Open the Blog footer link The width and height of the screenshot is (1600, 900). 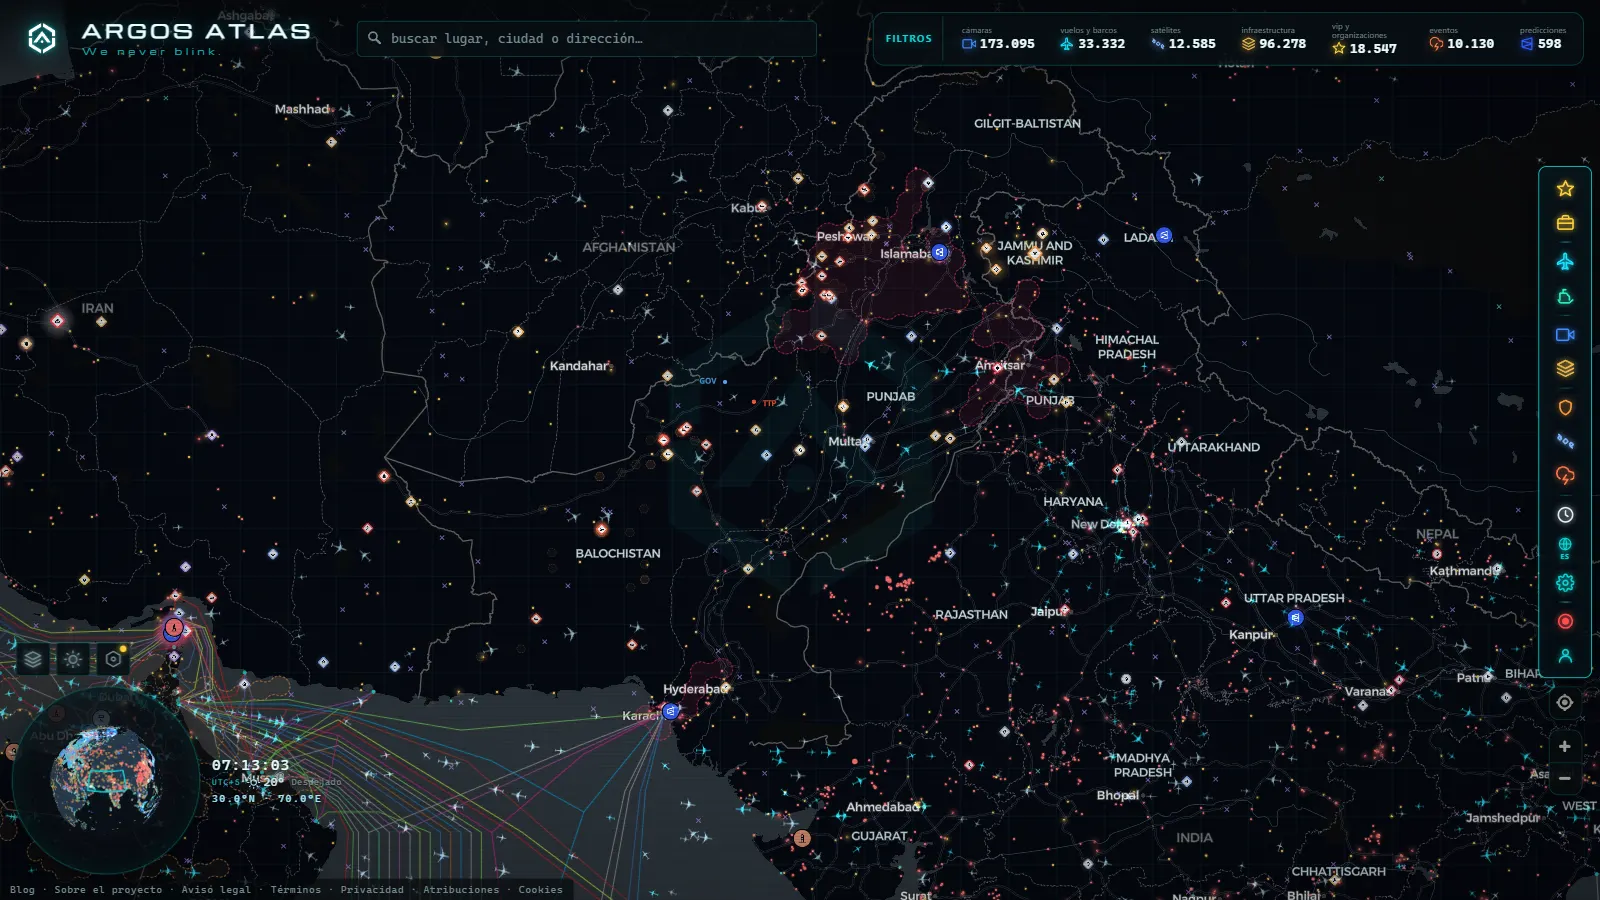click(22, 889)
